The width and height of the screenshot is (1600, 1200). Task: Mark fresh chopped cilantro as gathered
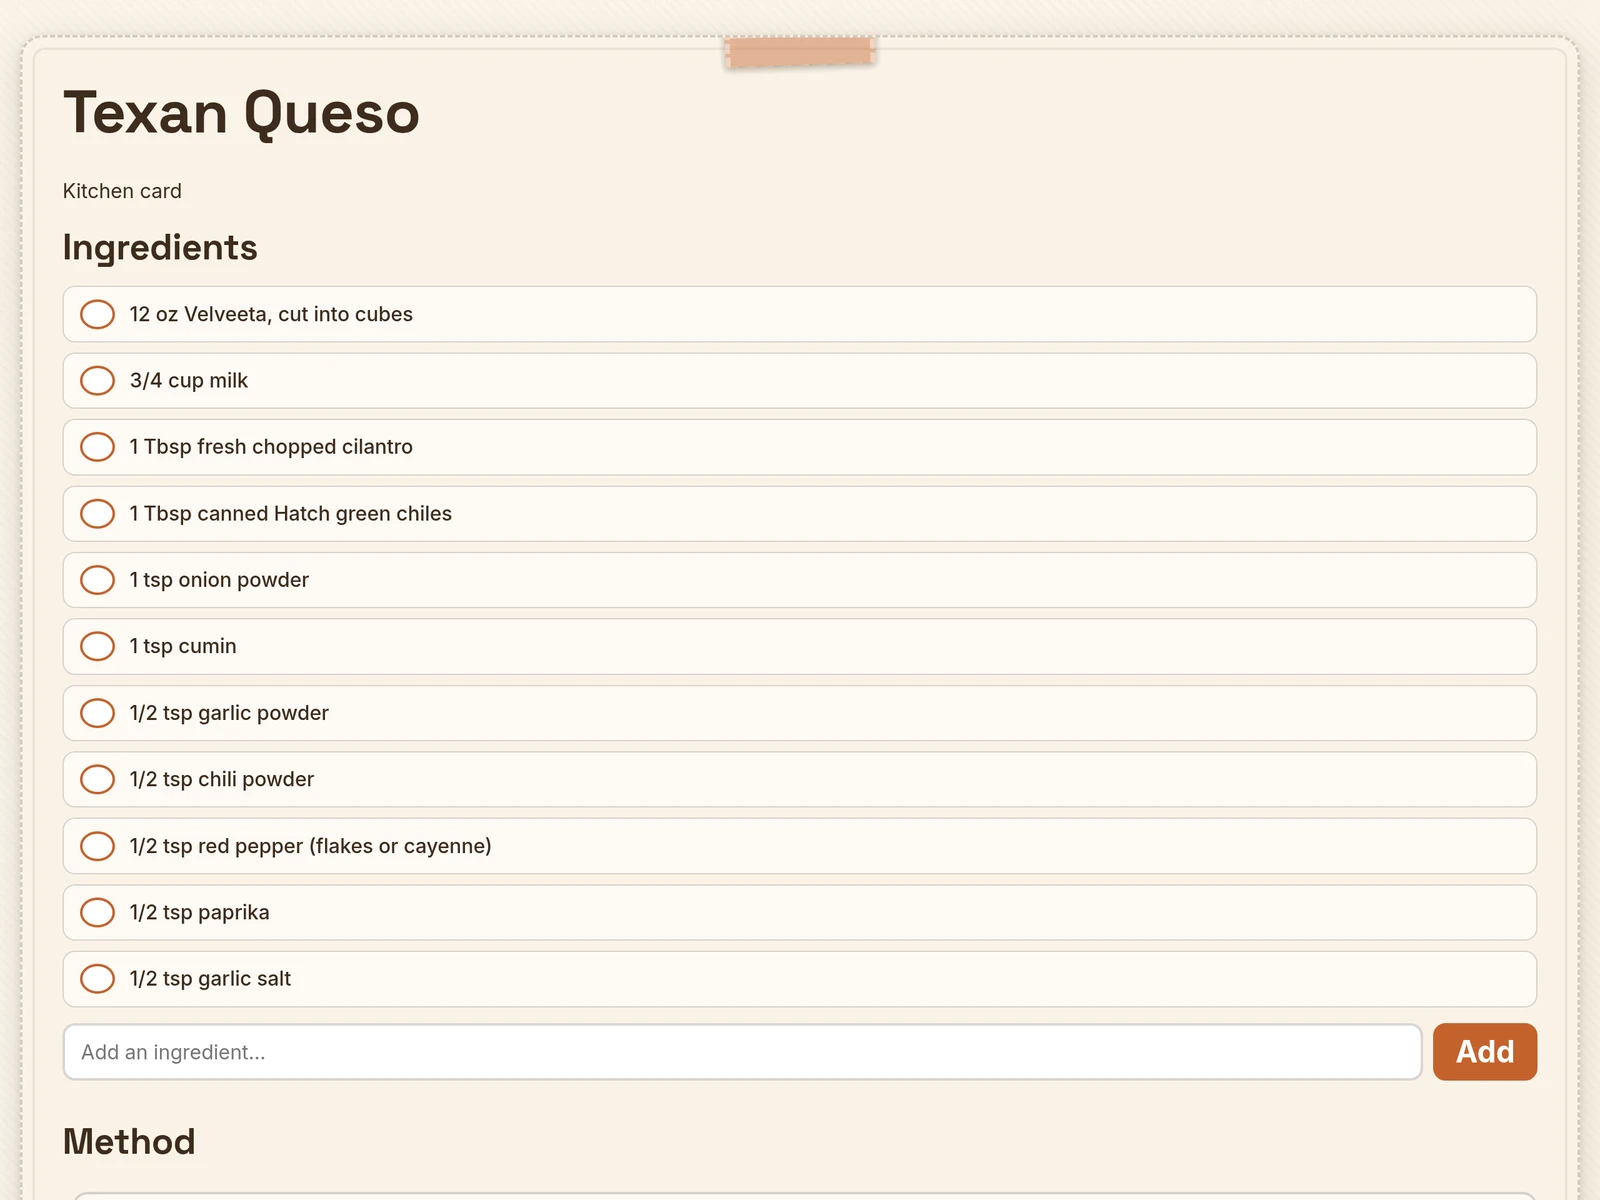coord(97,447)
